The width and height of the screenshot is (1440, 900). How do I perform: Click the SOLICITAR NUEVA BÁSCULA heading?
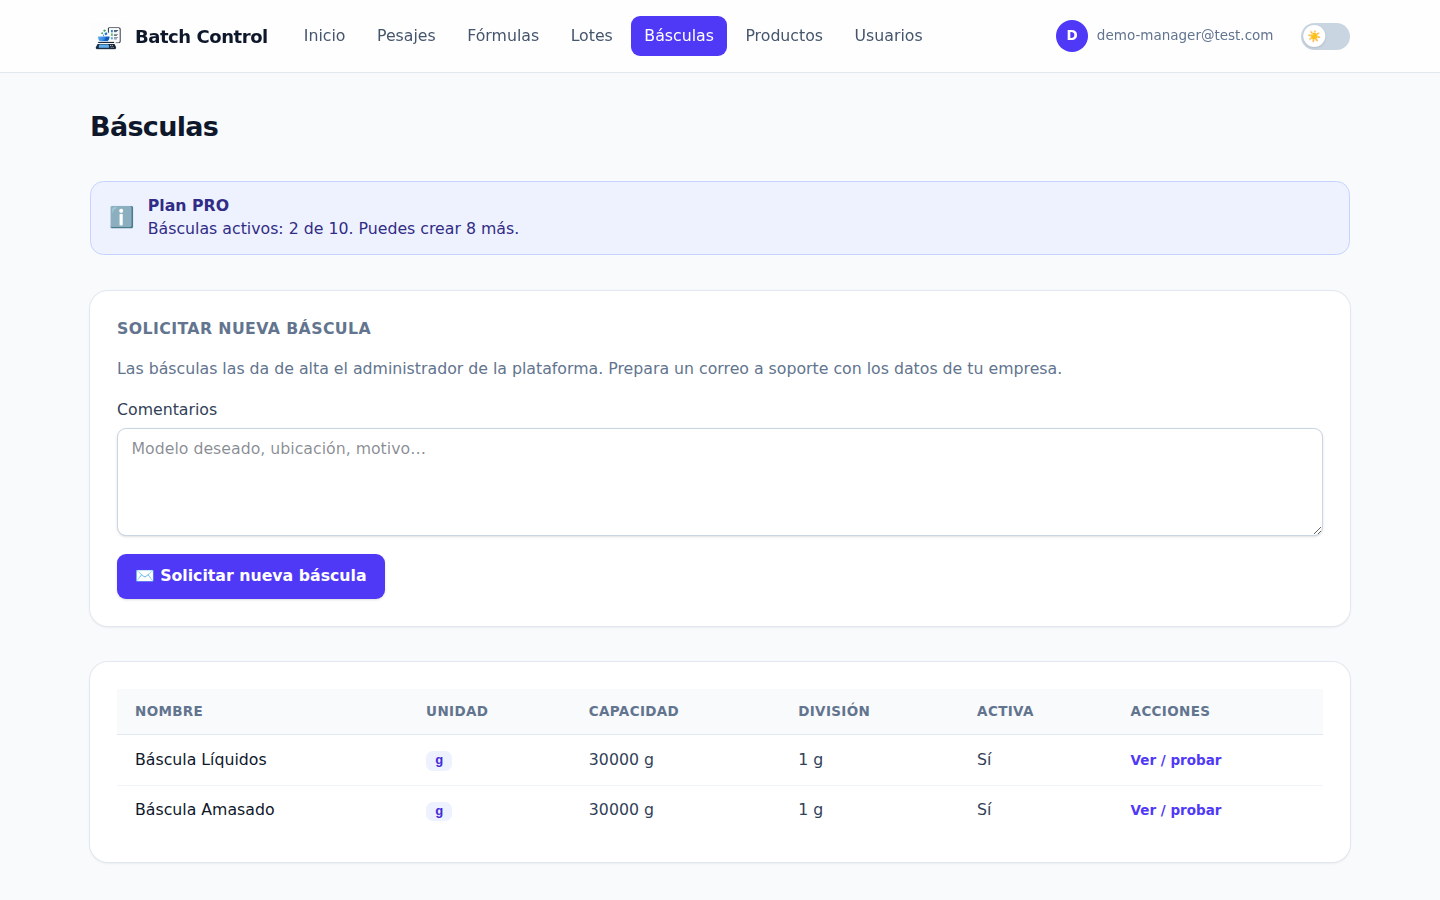pos(244,328)
